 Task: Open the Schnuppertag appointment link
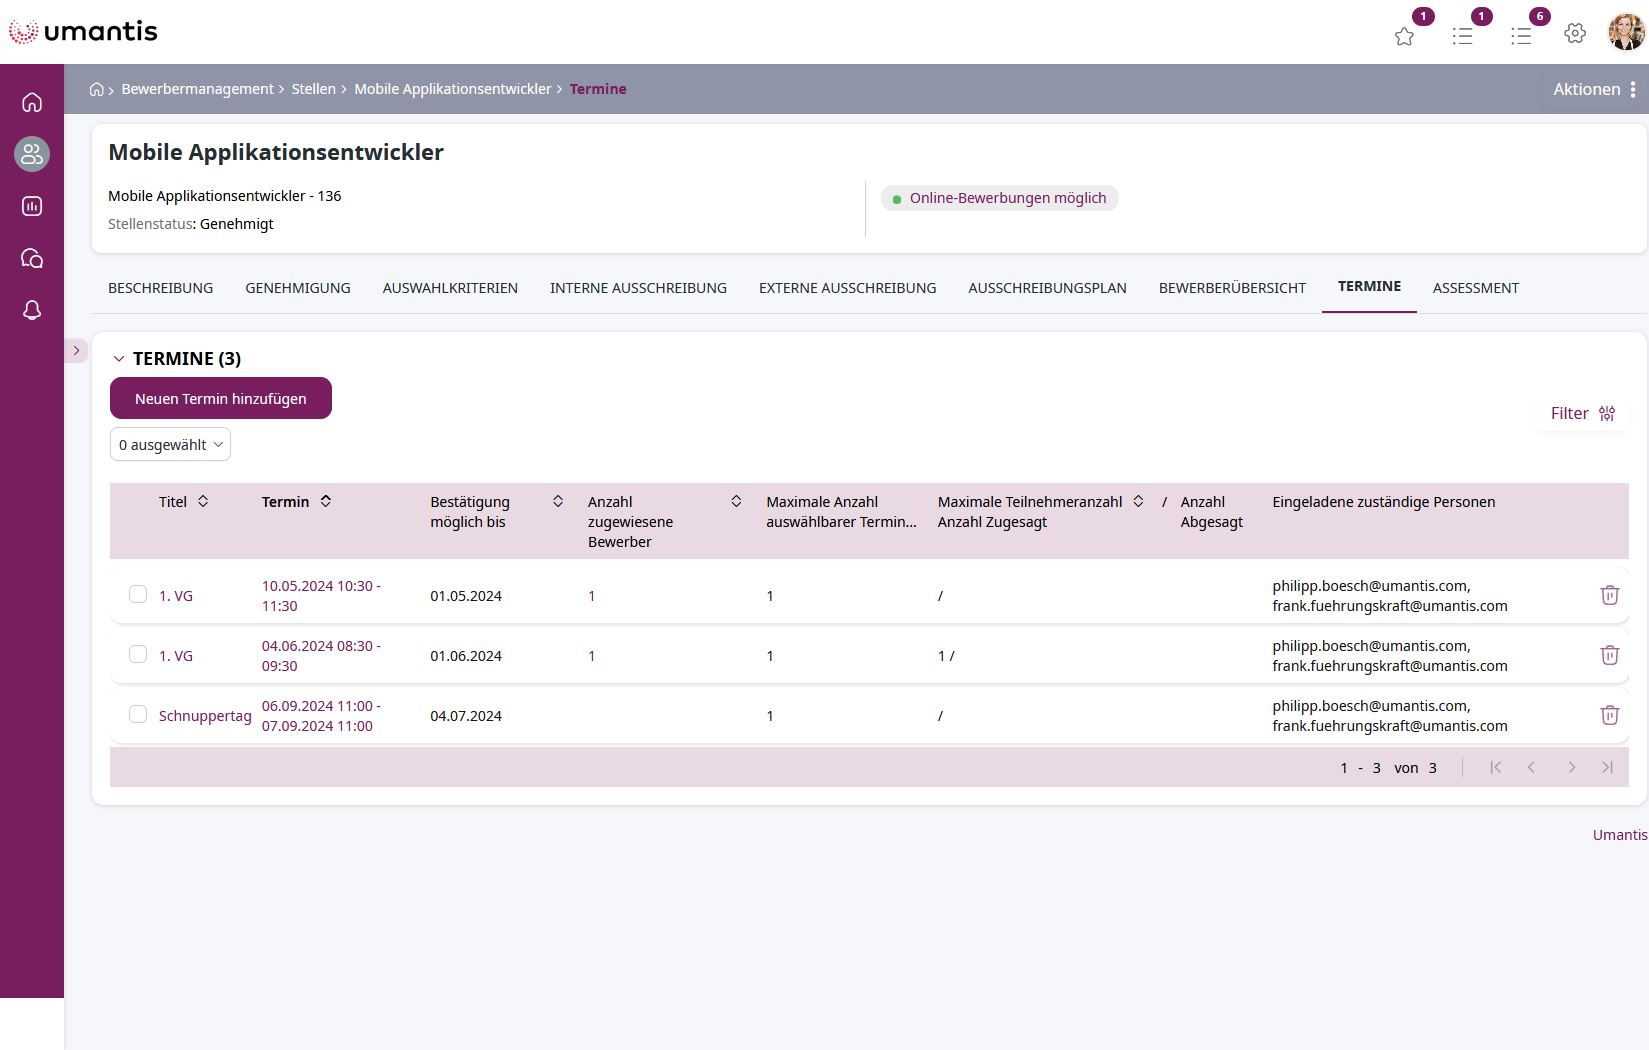pyautogui.click(x=205, y=716)
